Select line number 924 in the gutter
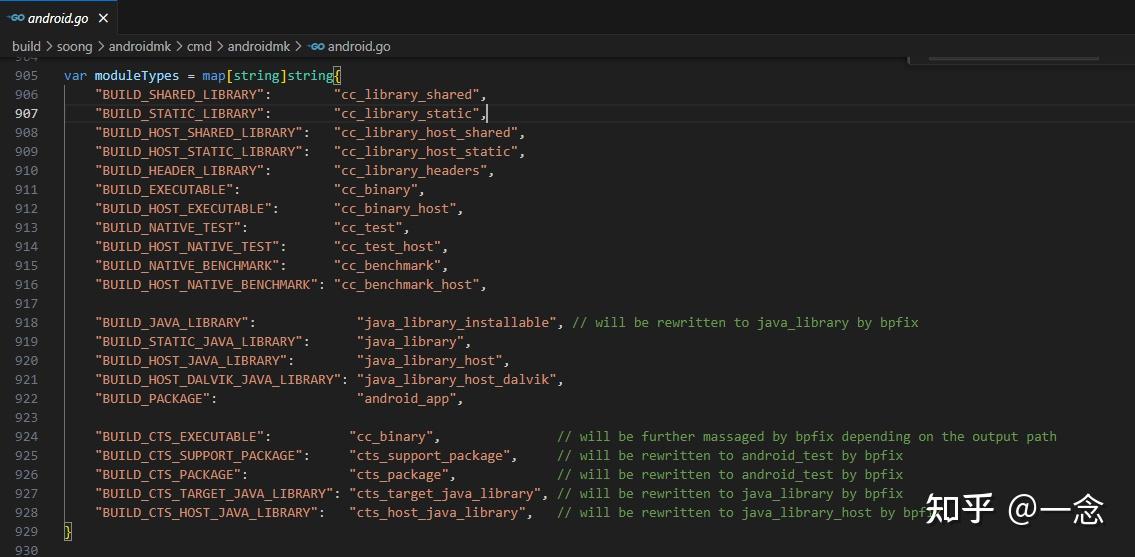The width and height of the screenshot is (1135, 557). pos(26,437)
